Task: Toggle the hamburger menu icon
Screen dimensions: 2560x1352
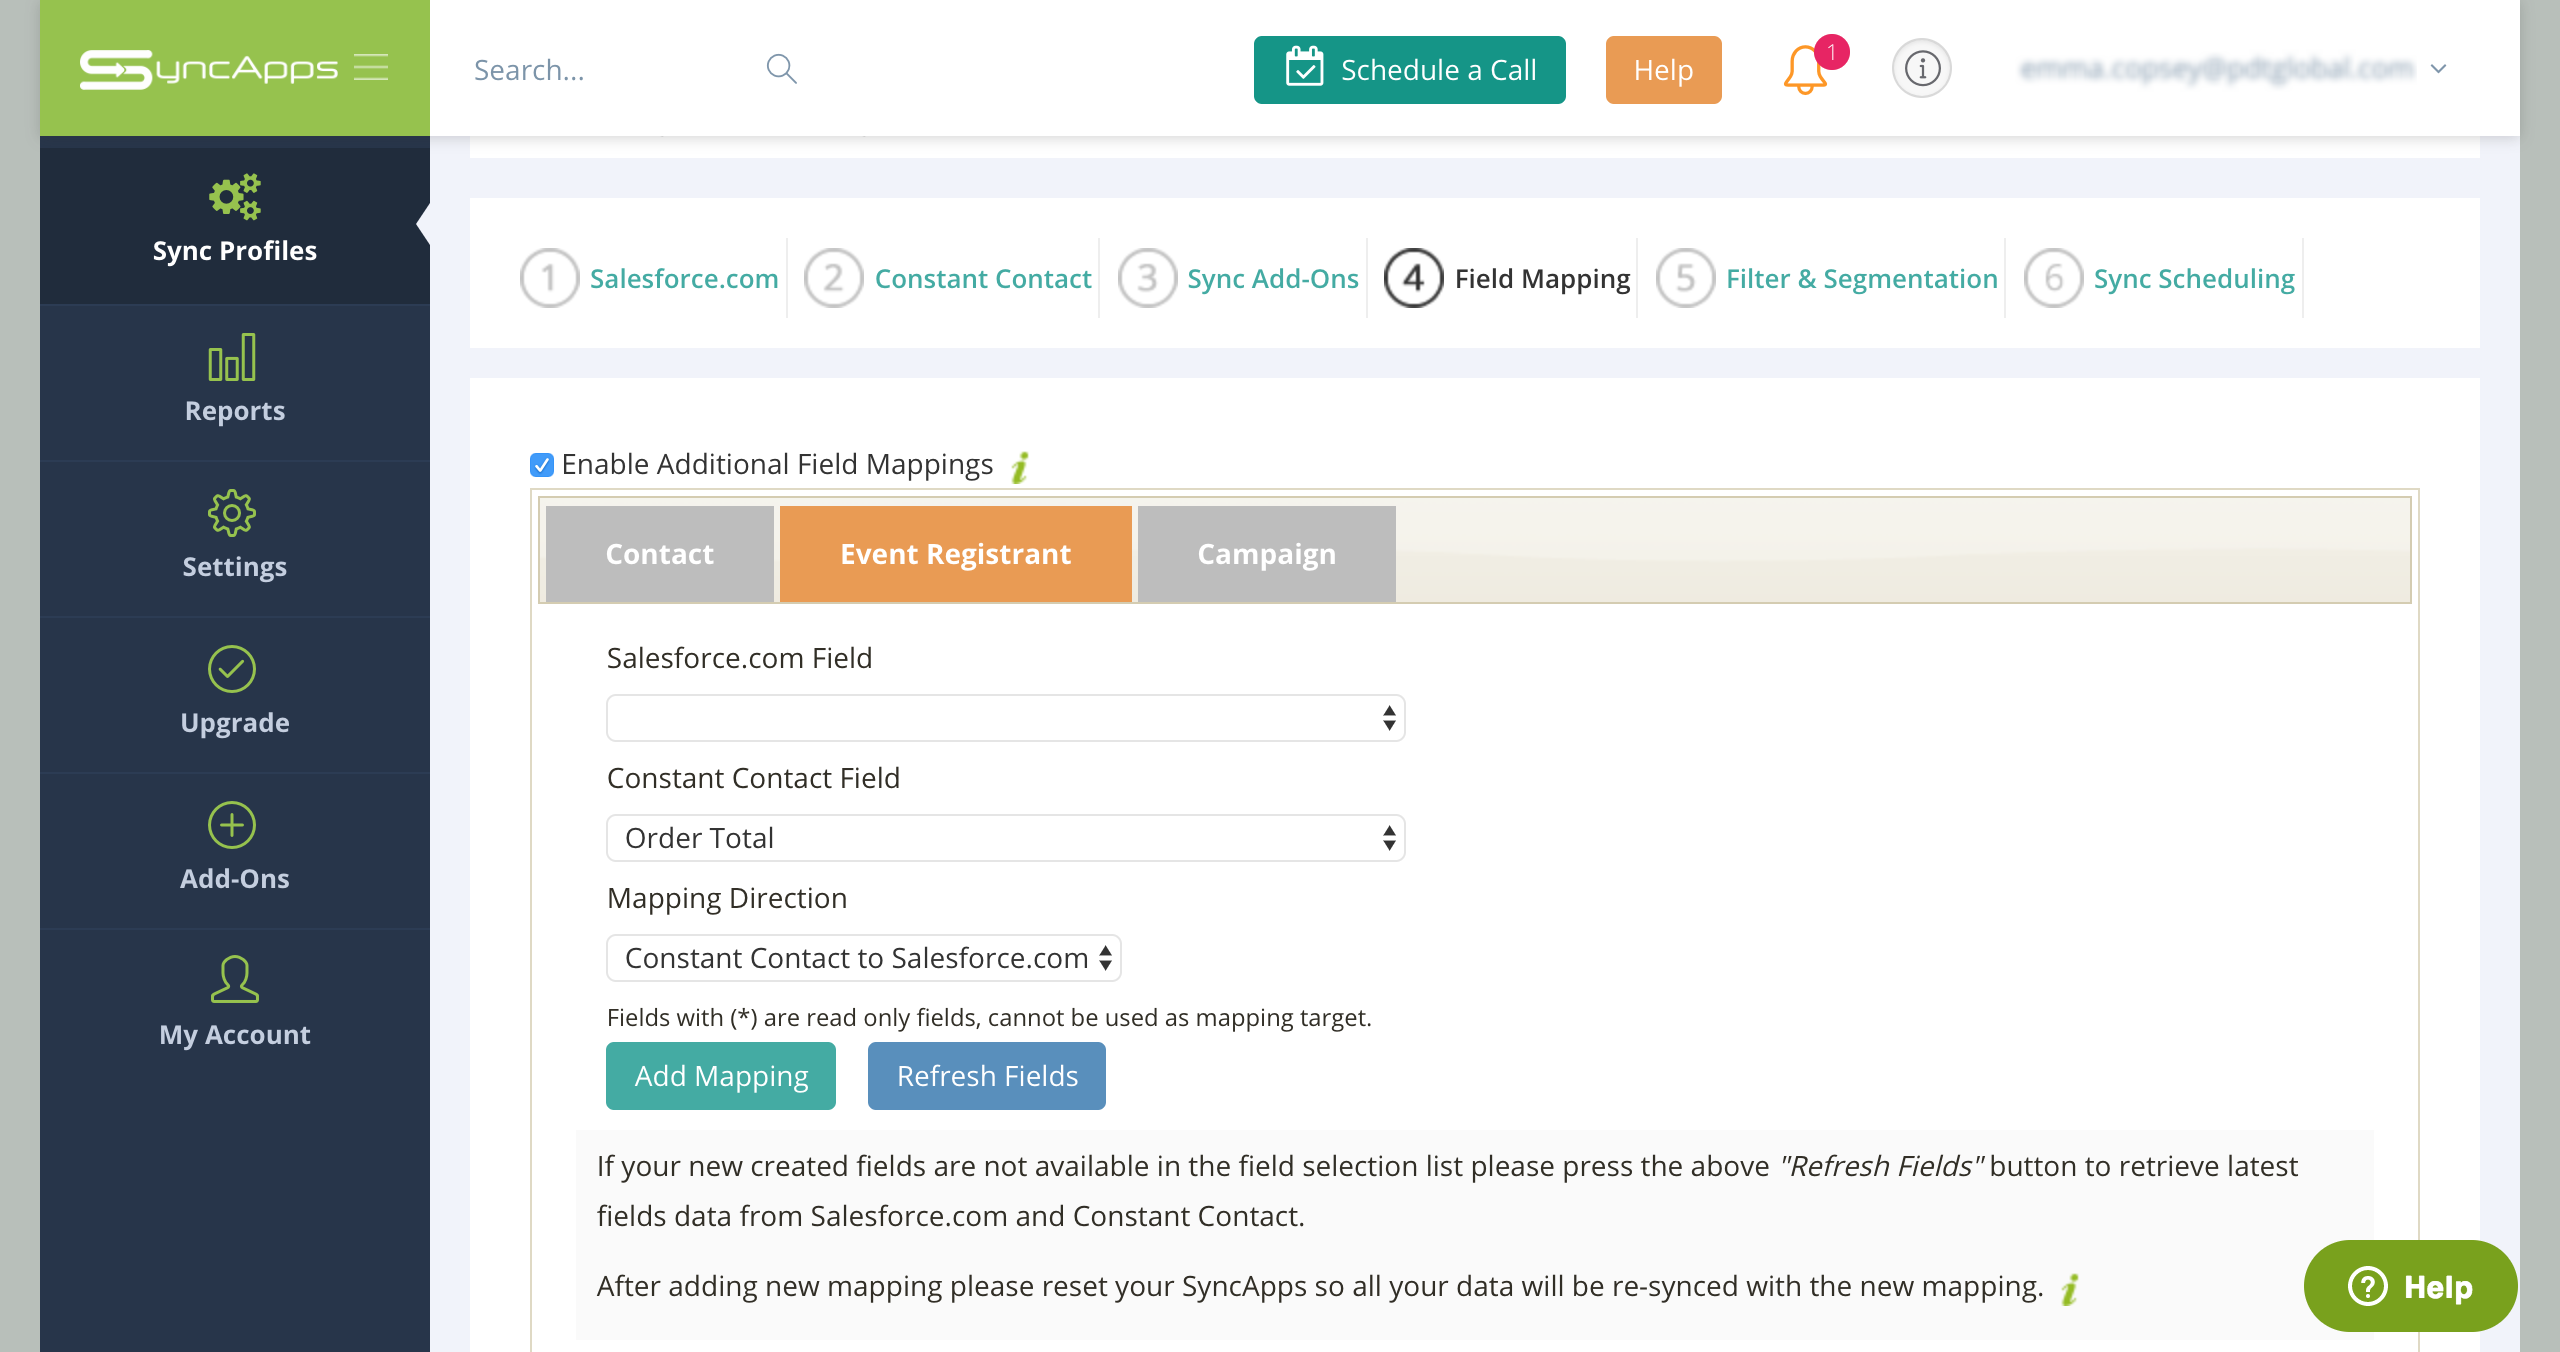Action: point(371,67)
